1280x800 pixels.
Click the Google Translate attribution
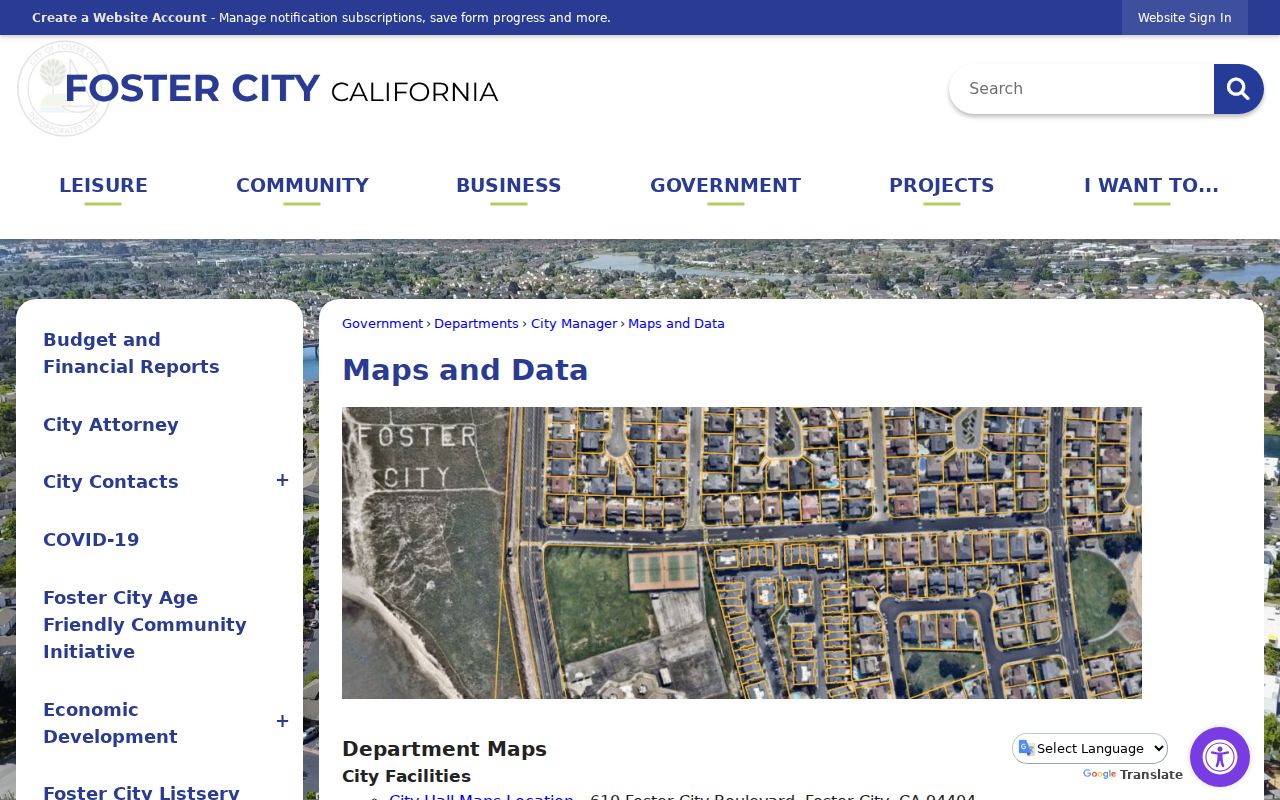tap(1133, 775)
